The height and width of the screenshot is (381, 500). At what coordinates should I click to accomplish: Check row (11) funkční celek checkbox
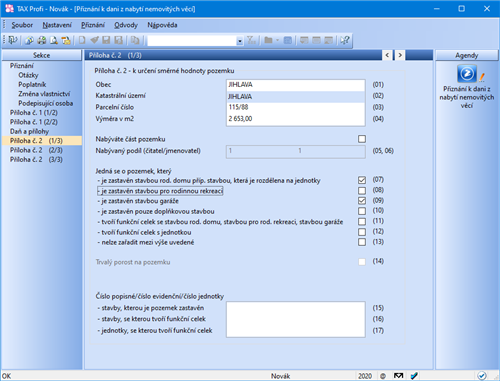coord(362,222)
